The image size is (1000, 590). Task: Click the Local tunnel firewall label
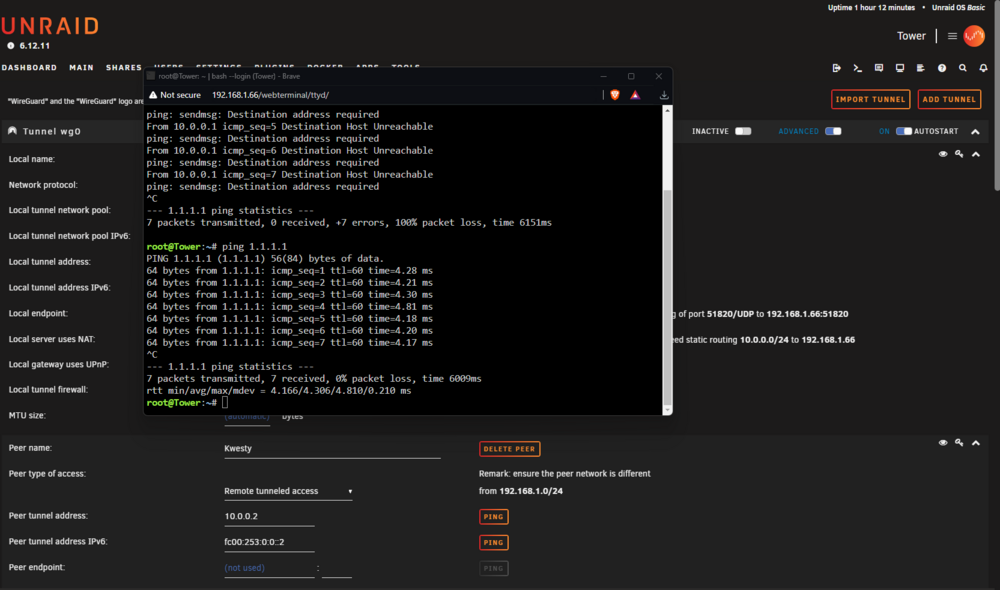click(x=48, y=390)
